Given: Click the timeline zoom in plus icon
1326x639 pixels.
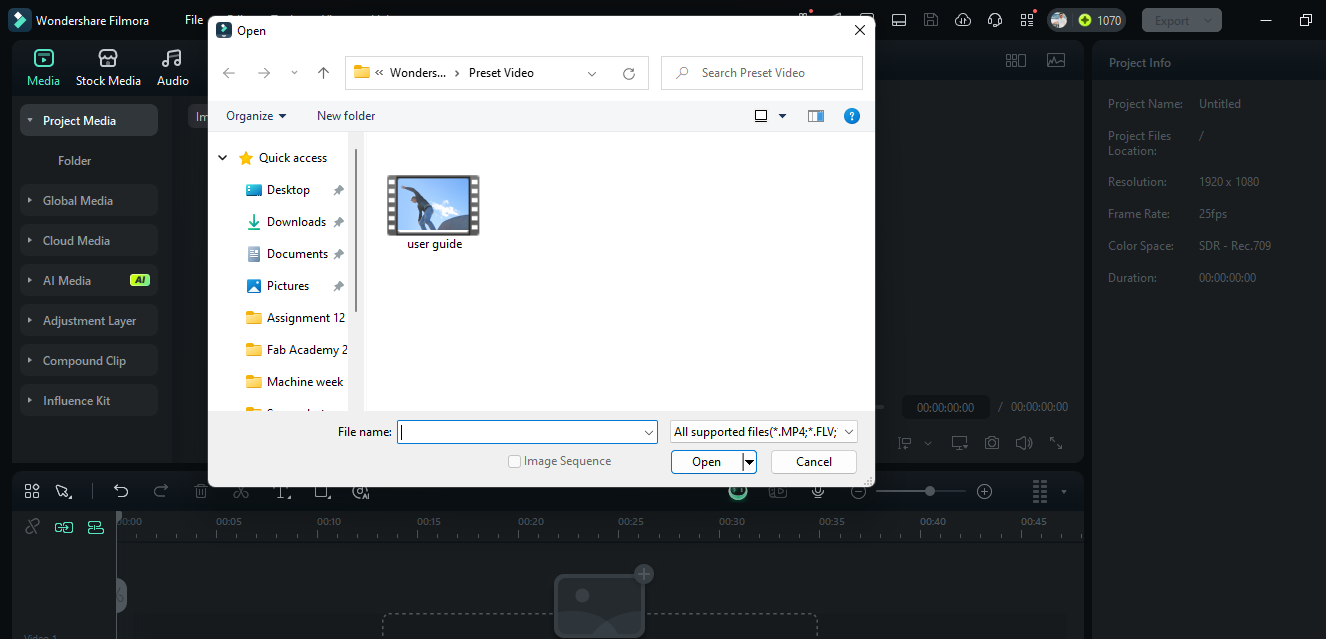Looking at the screenshot, I should [x=984, y=491].
